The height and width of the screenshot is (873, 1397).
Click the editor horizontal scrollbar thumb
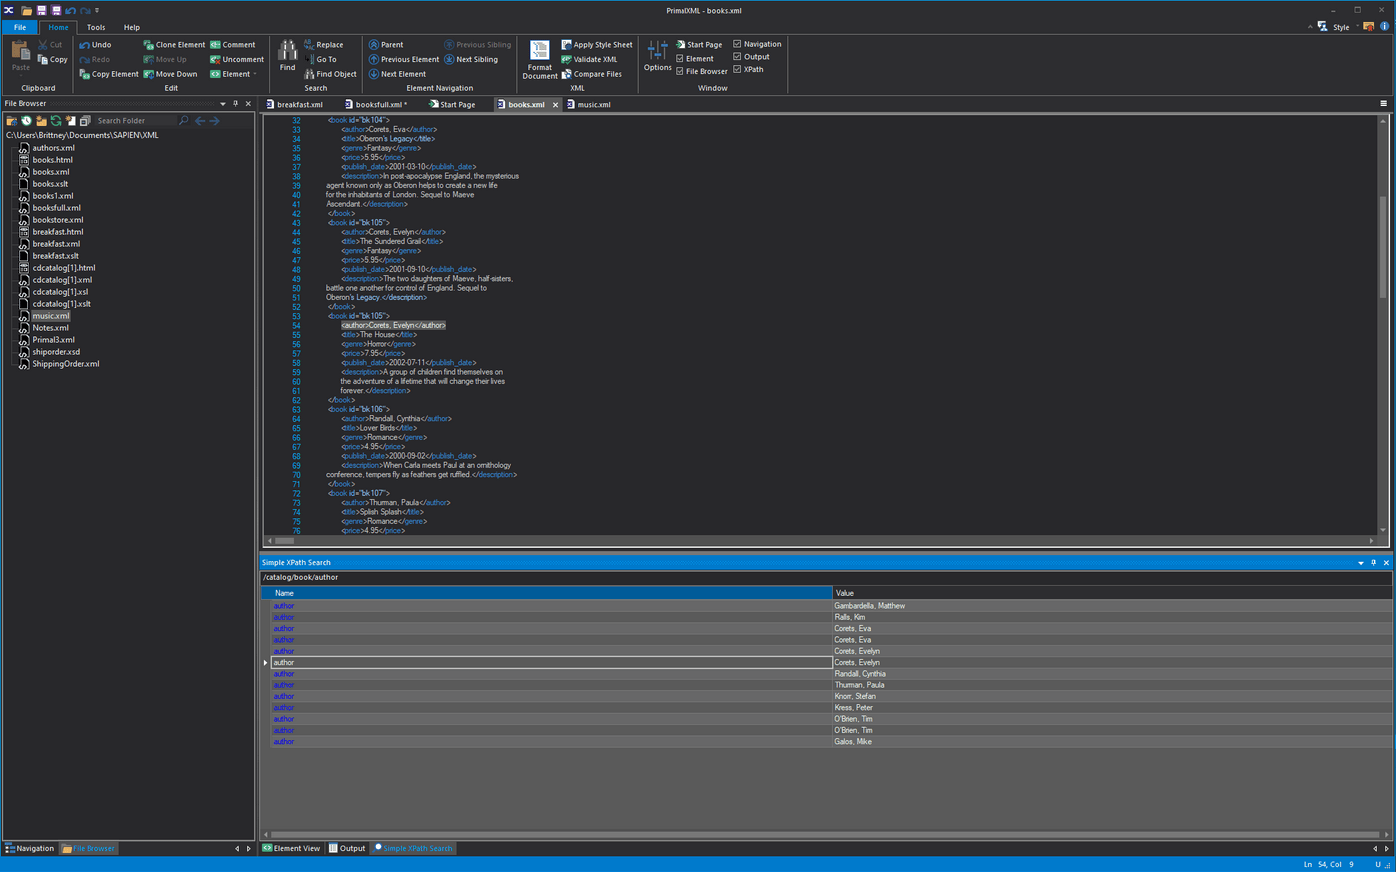tap(284, 541)
